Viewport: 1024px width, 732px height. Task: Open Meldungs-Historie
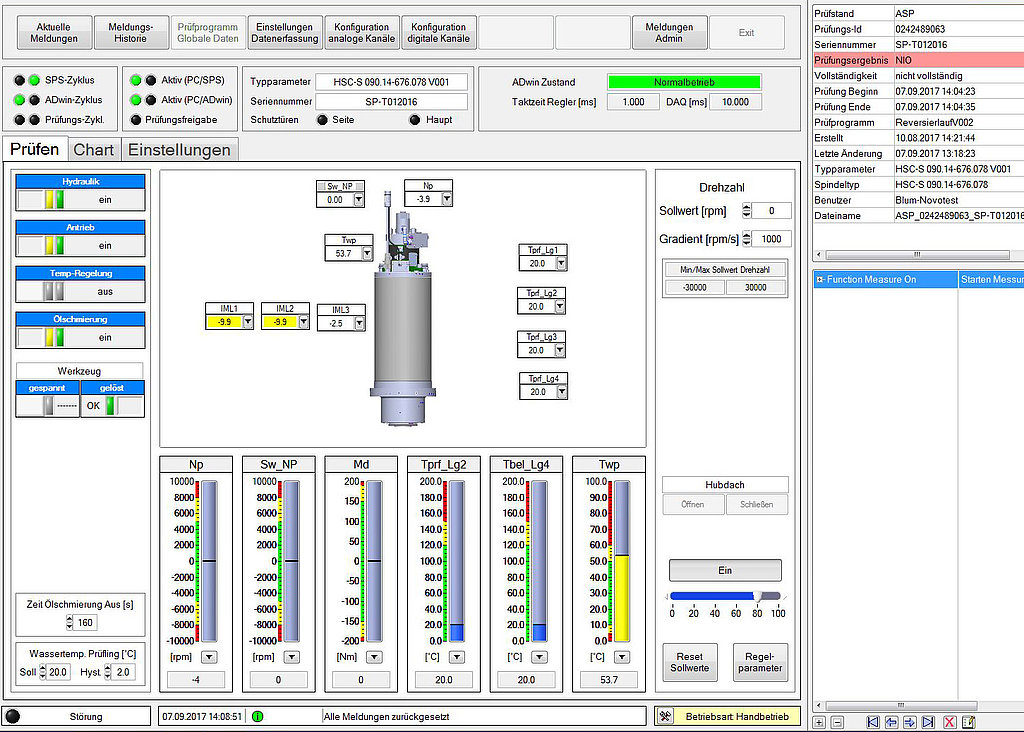(131, 33)
